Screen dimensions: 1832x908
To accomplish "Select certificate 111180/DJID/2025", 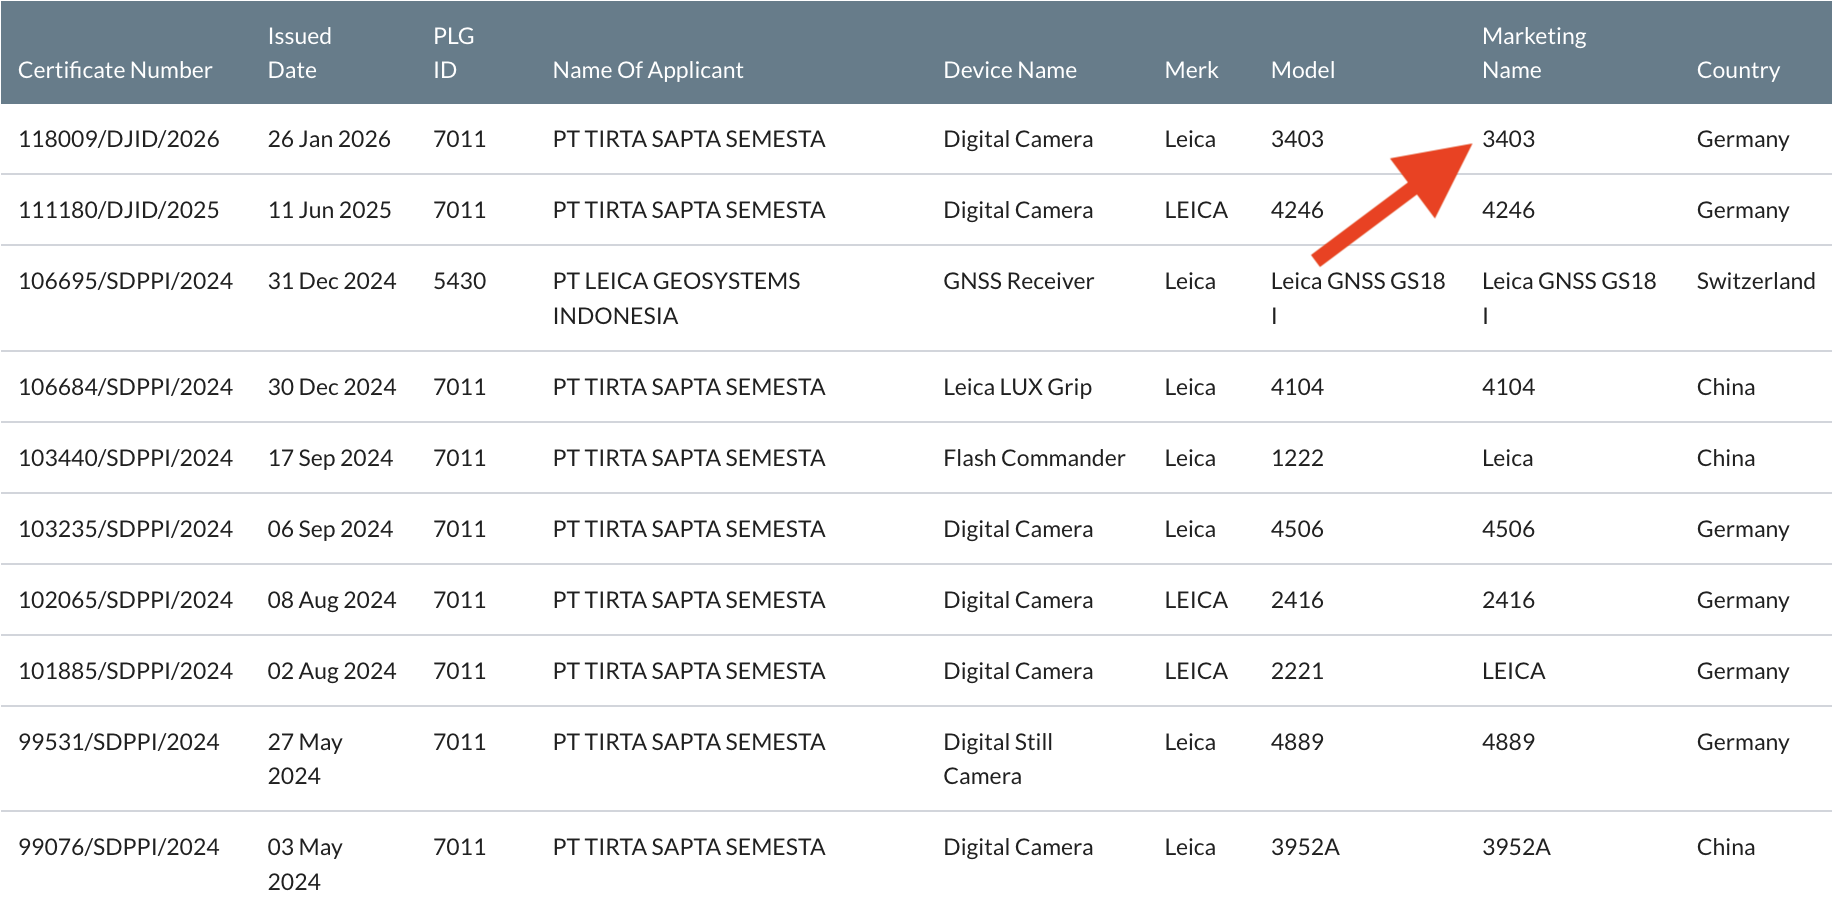I will (118, 210).
